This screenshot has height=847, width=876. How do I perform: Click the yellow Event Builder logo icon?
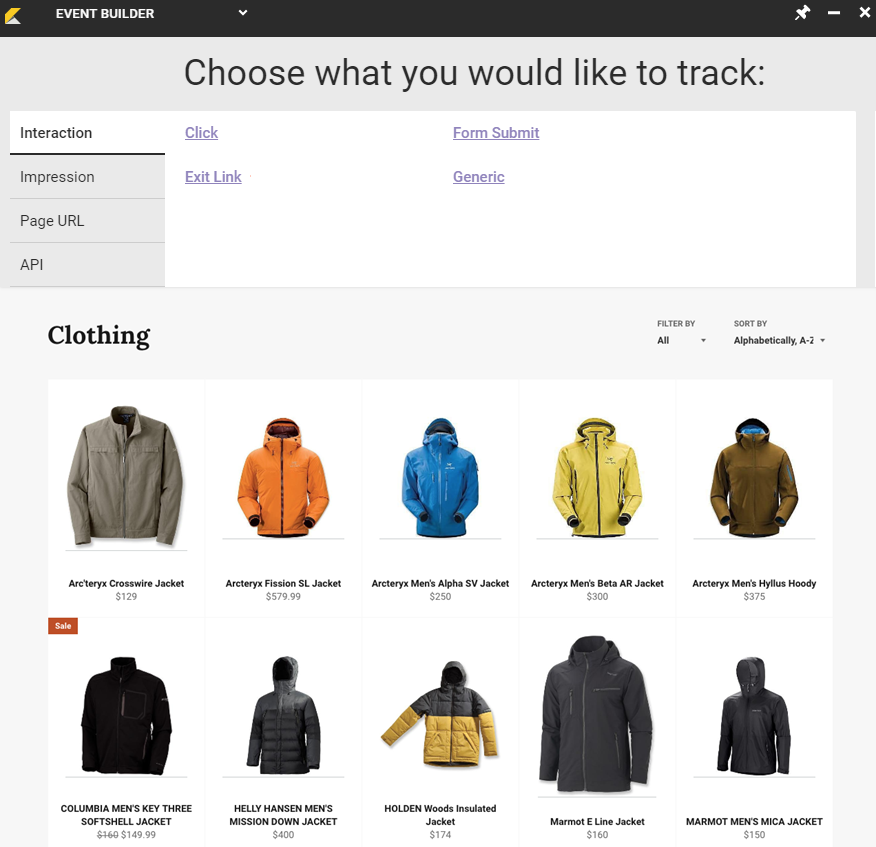[13, 15]
